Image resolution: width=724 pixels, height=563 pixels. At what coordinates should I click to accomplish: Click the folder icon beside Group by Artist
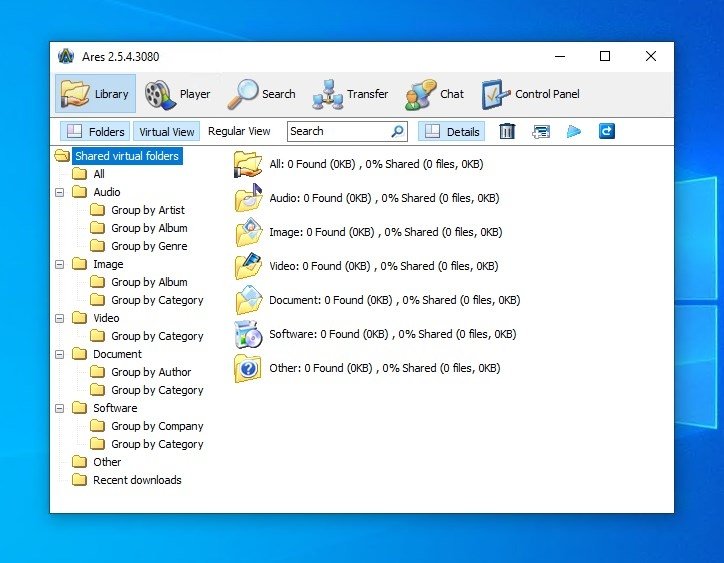97,210
